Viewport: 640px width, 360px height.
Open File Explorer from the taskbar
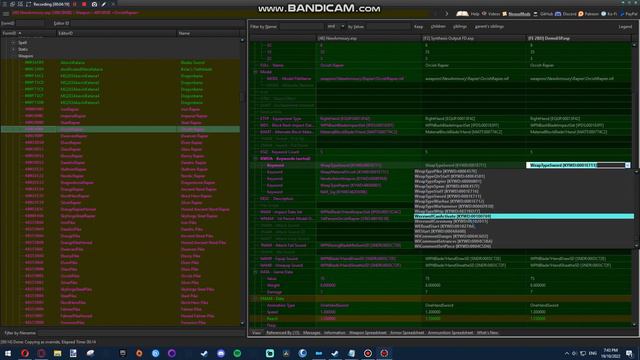point(58,353)
